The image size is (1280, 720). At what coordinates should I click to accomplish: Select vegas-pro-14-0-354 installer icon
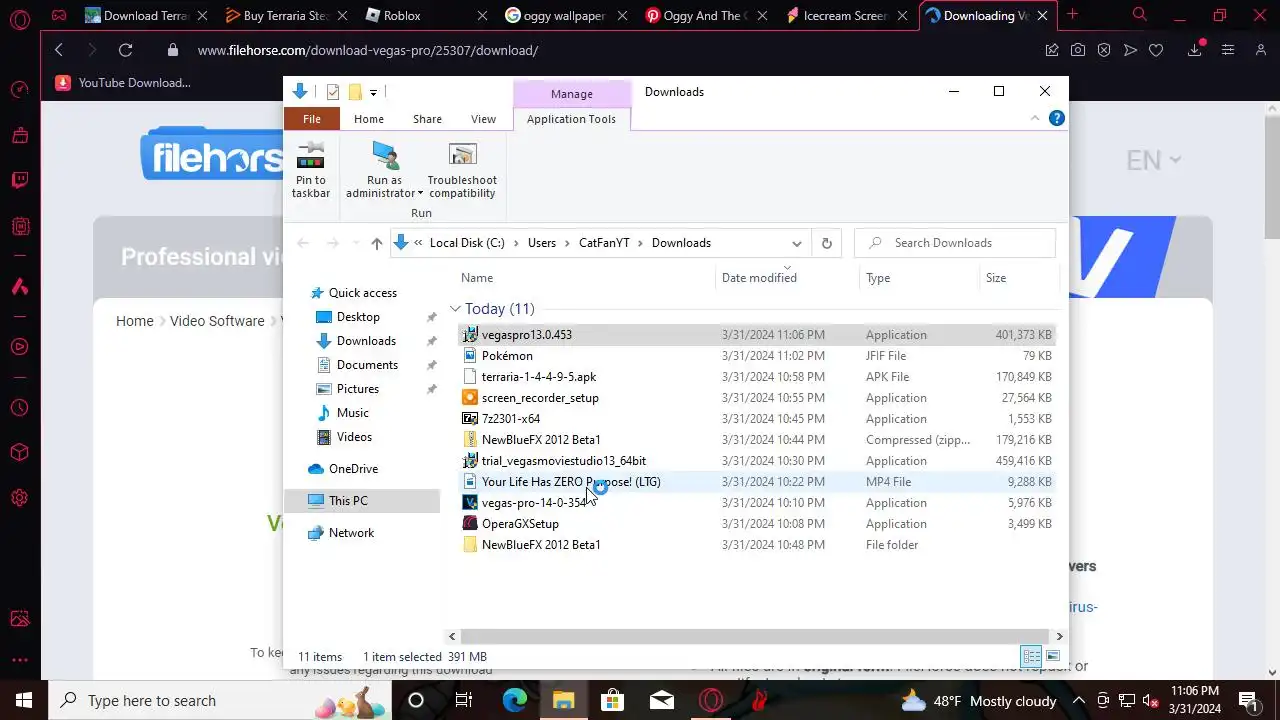(470, 503)
